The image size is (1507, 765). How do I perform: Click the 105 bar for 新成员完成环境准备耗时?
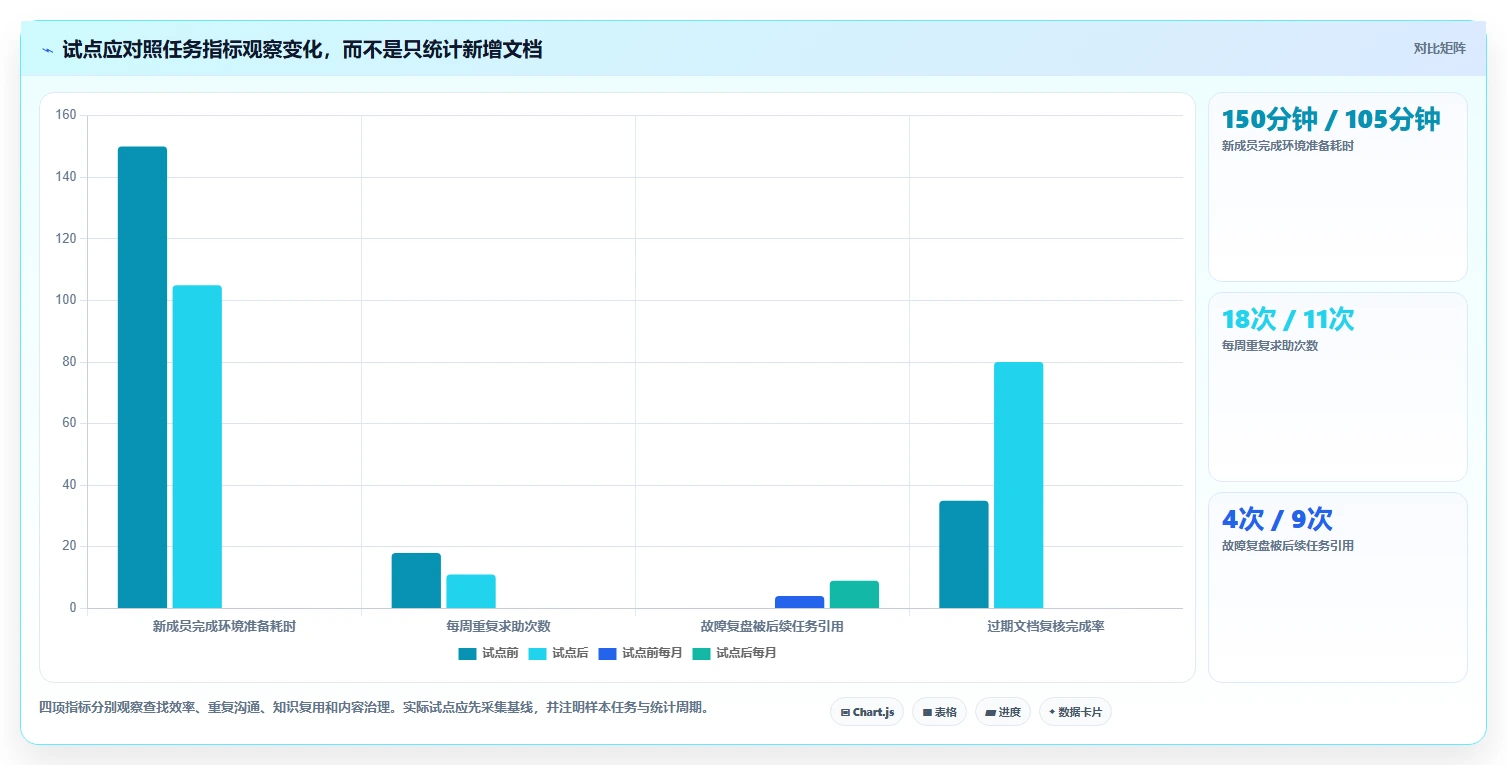click(197, 447)
